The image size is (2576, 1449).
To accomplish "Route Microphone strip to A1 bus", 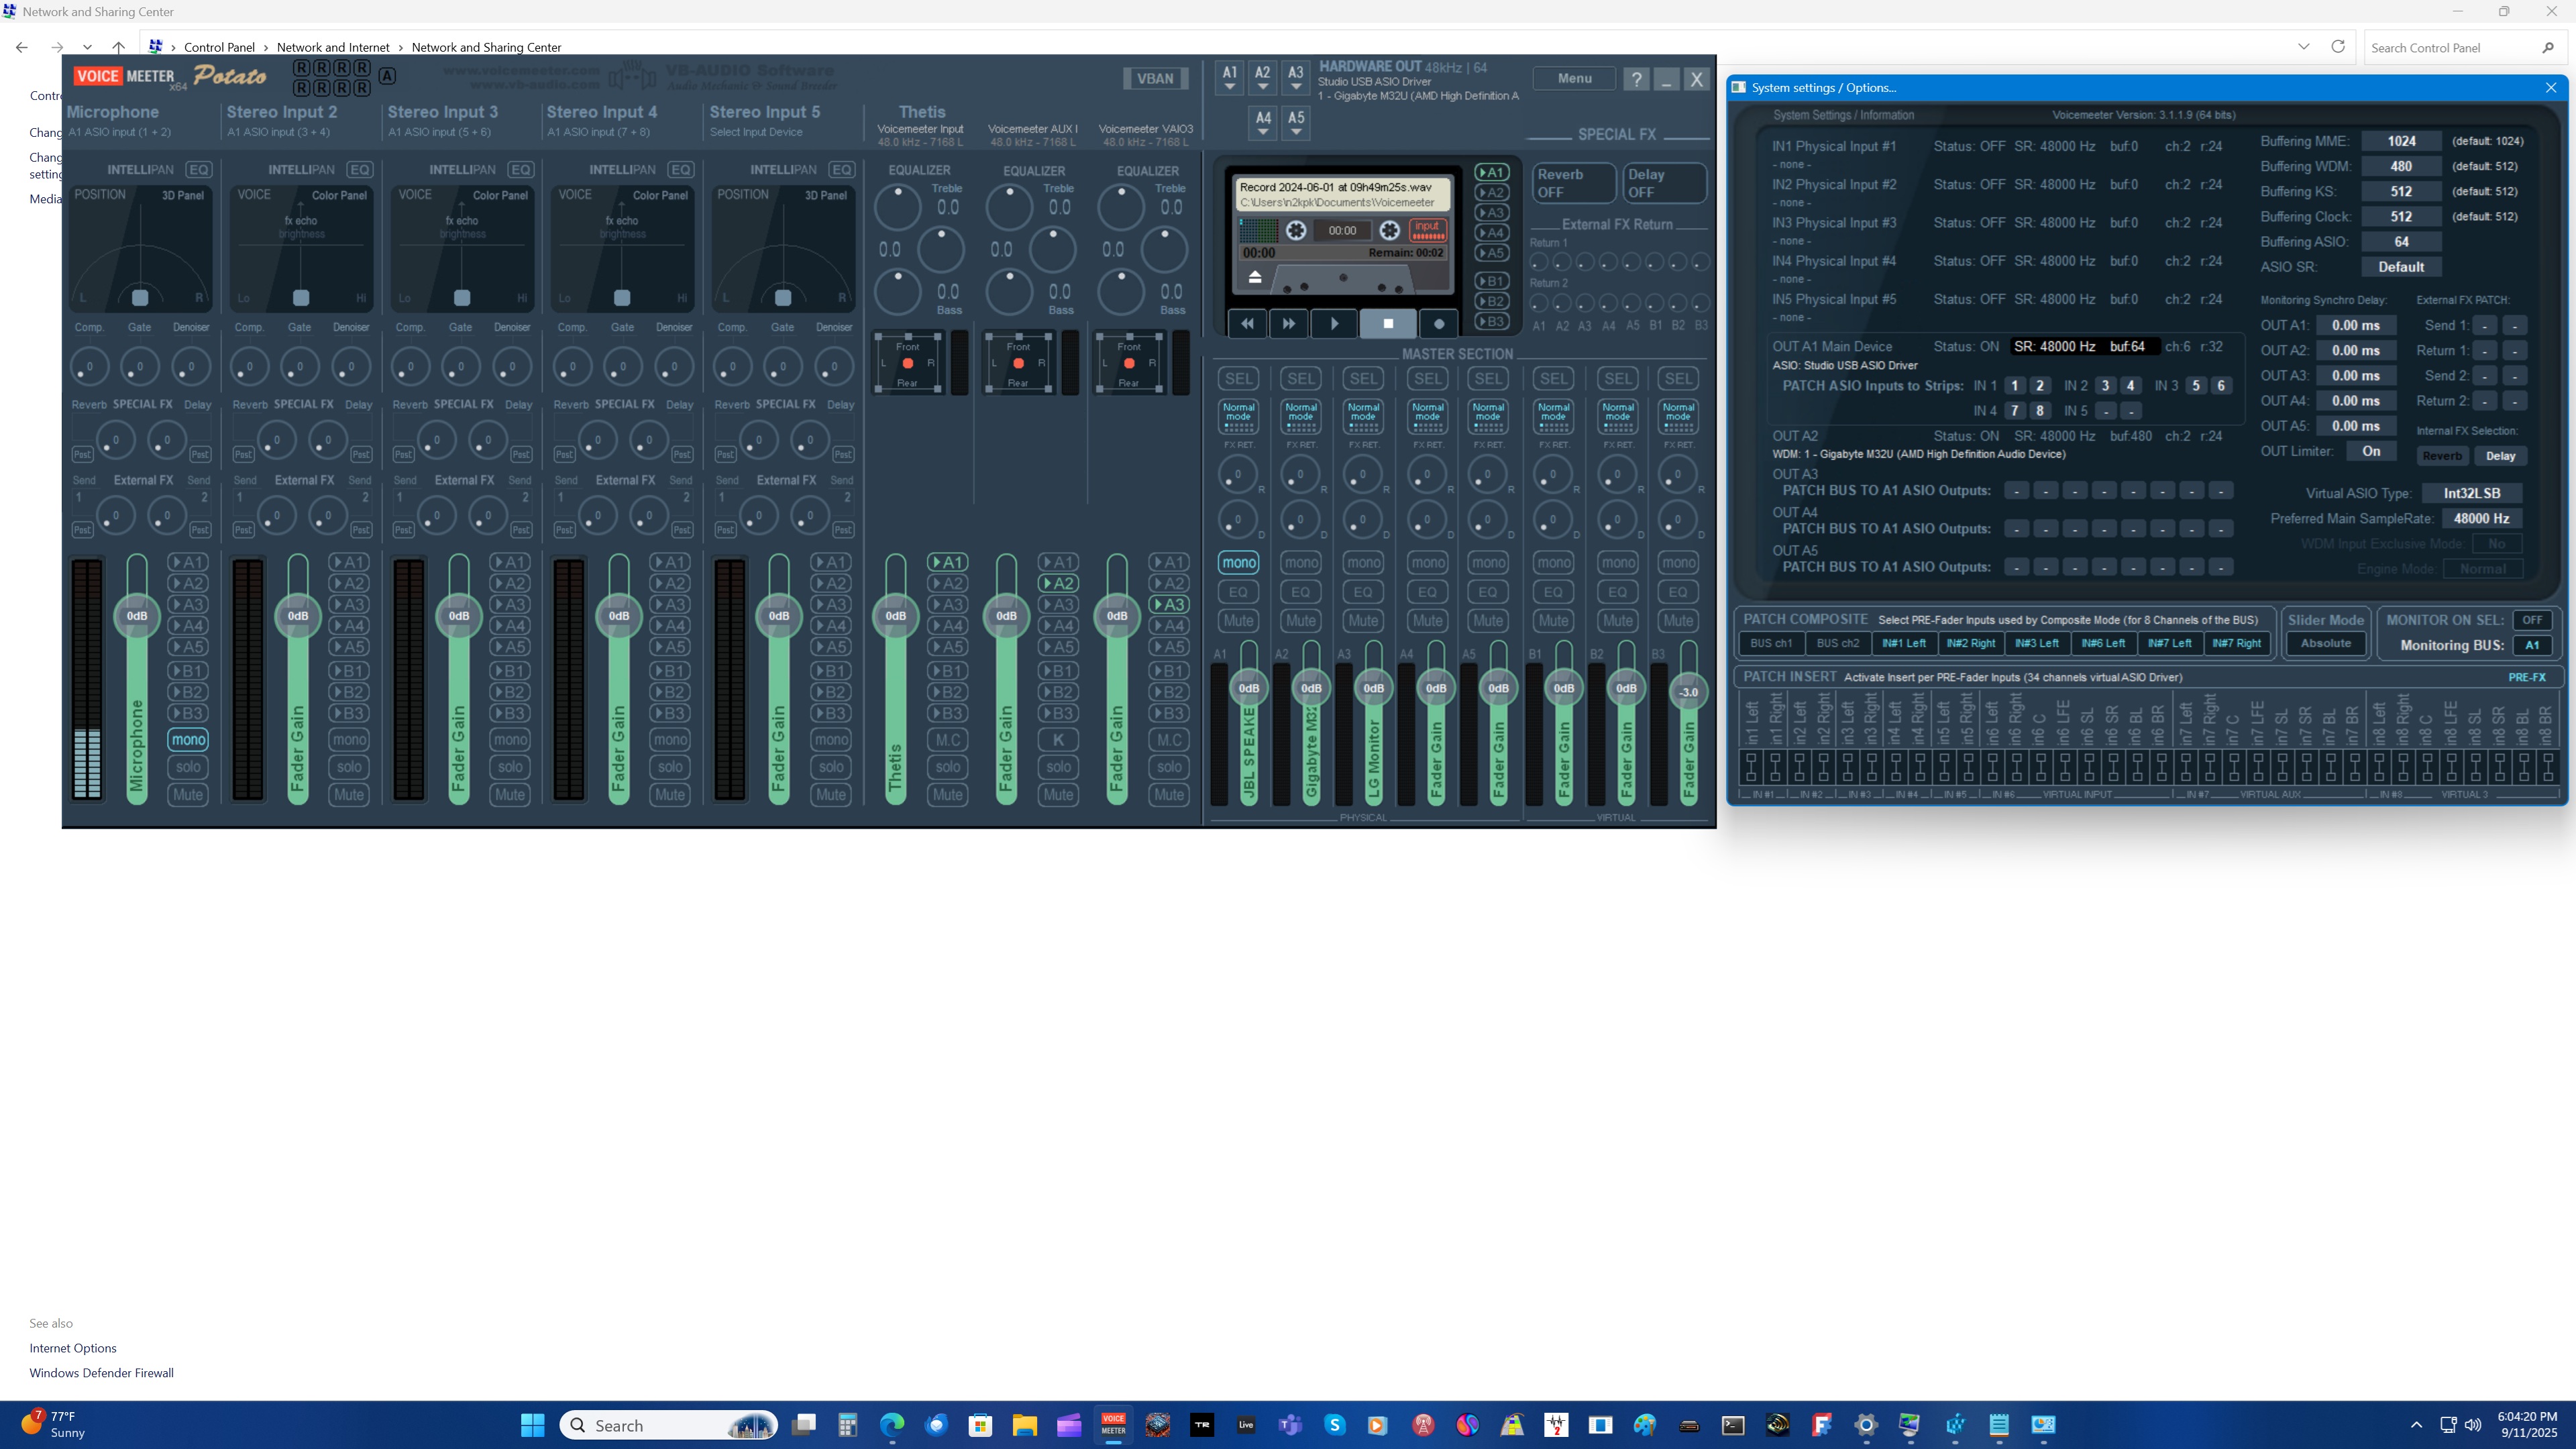I will (x=188, y=562).
